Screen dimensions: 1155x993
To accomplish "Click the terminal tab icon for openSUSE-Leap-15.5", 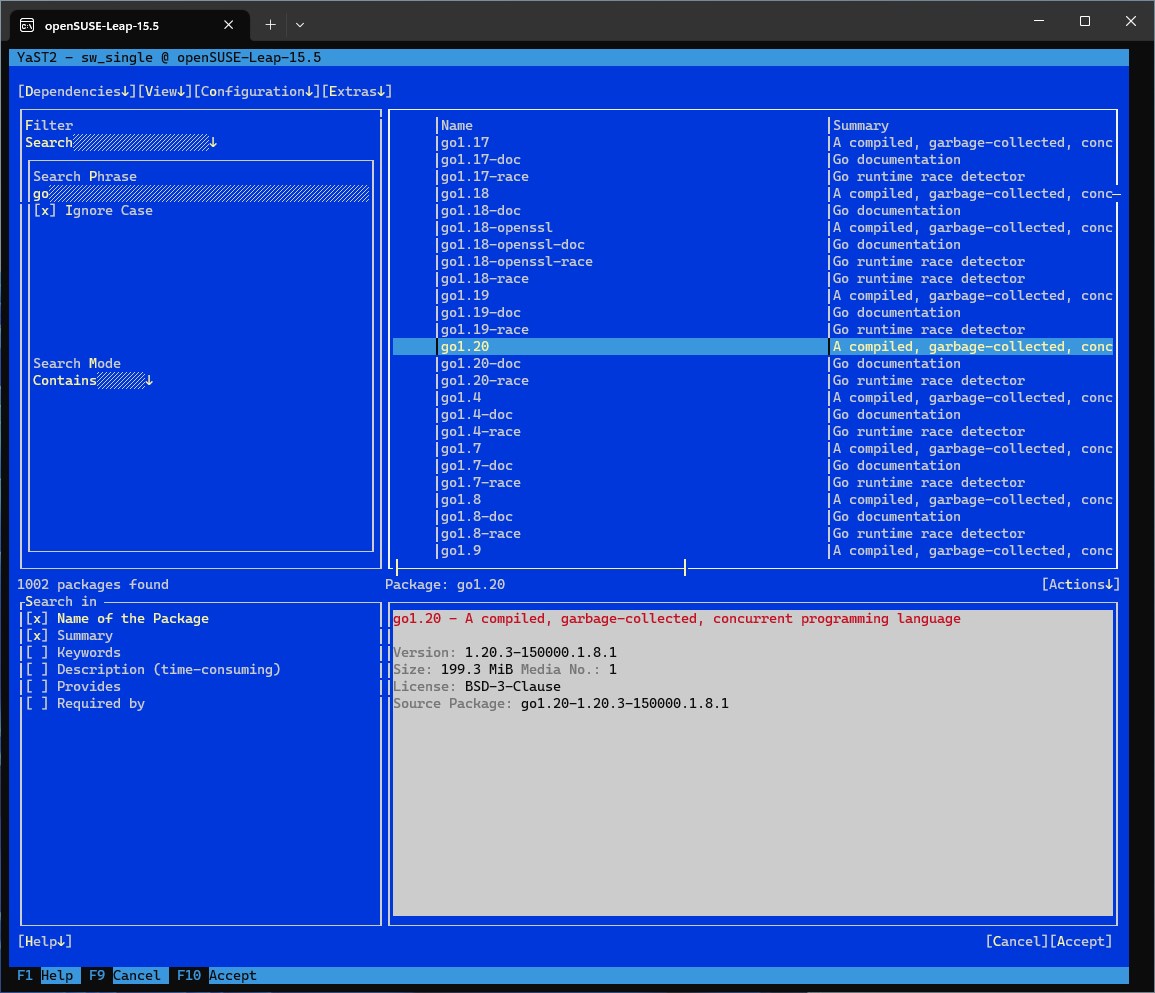I will [x=27, y=25].
